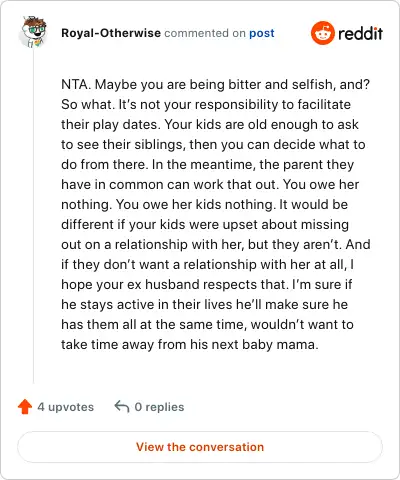The height and width of the screenshot is (480, 400).
Task: Click the line starting "hope your ex husband"
Action: 207,285
